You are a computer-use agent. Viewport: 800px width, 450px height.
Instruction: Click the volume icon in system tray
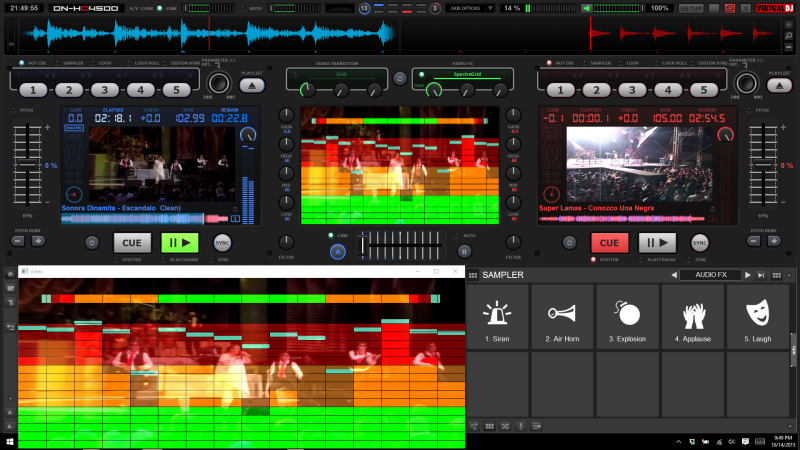(732, 442)
